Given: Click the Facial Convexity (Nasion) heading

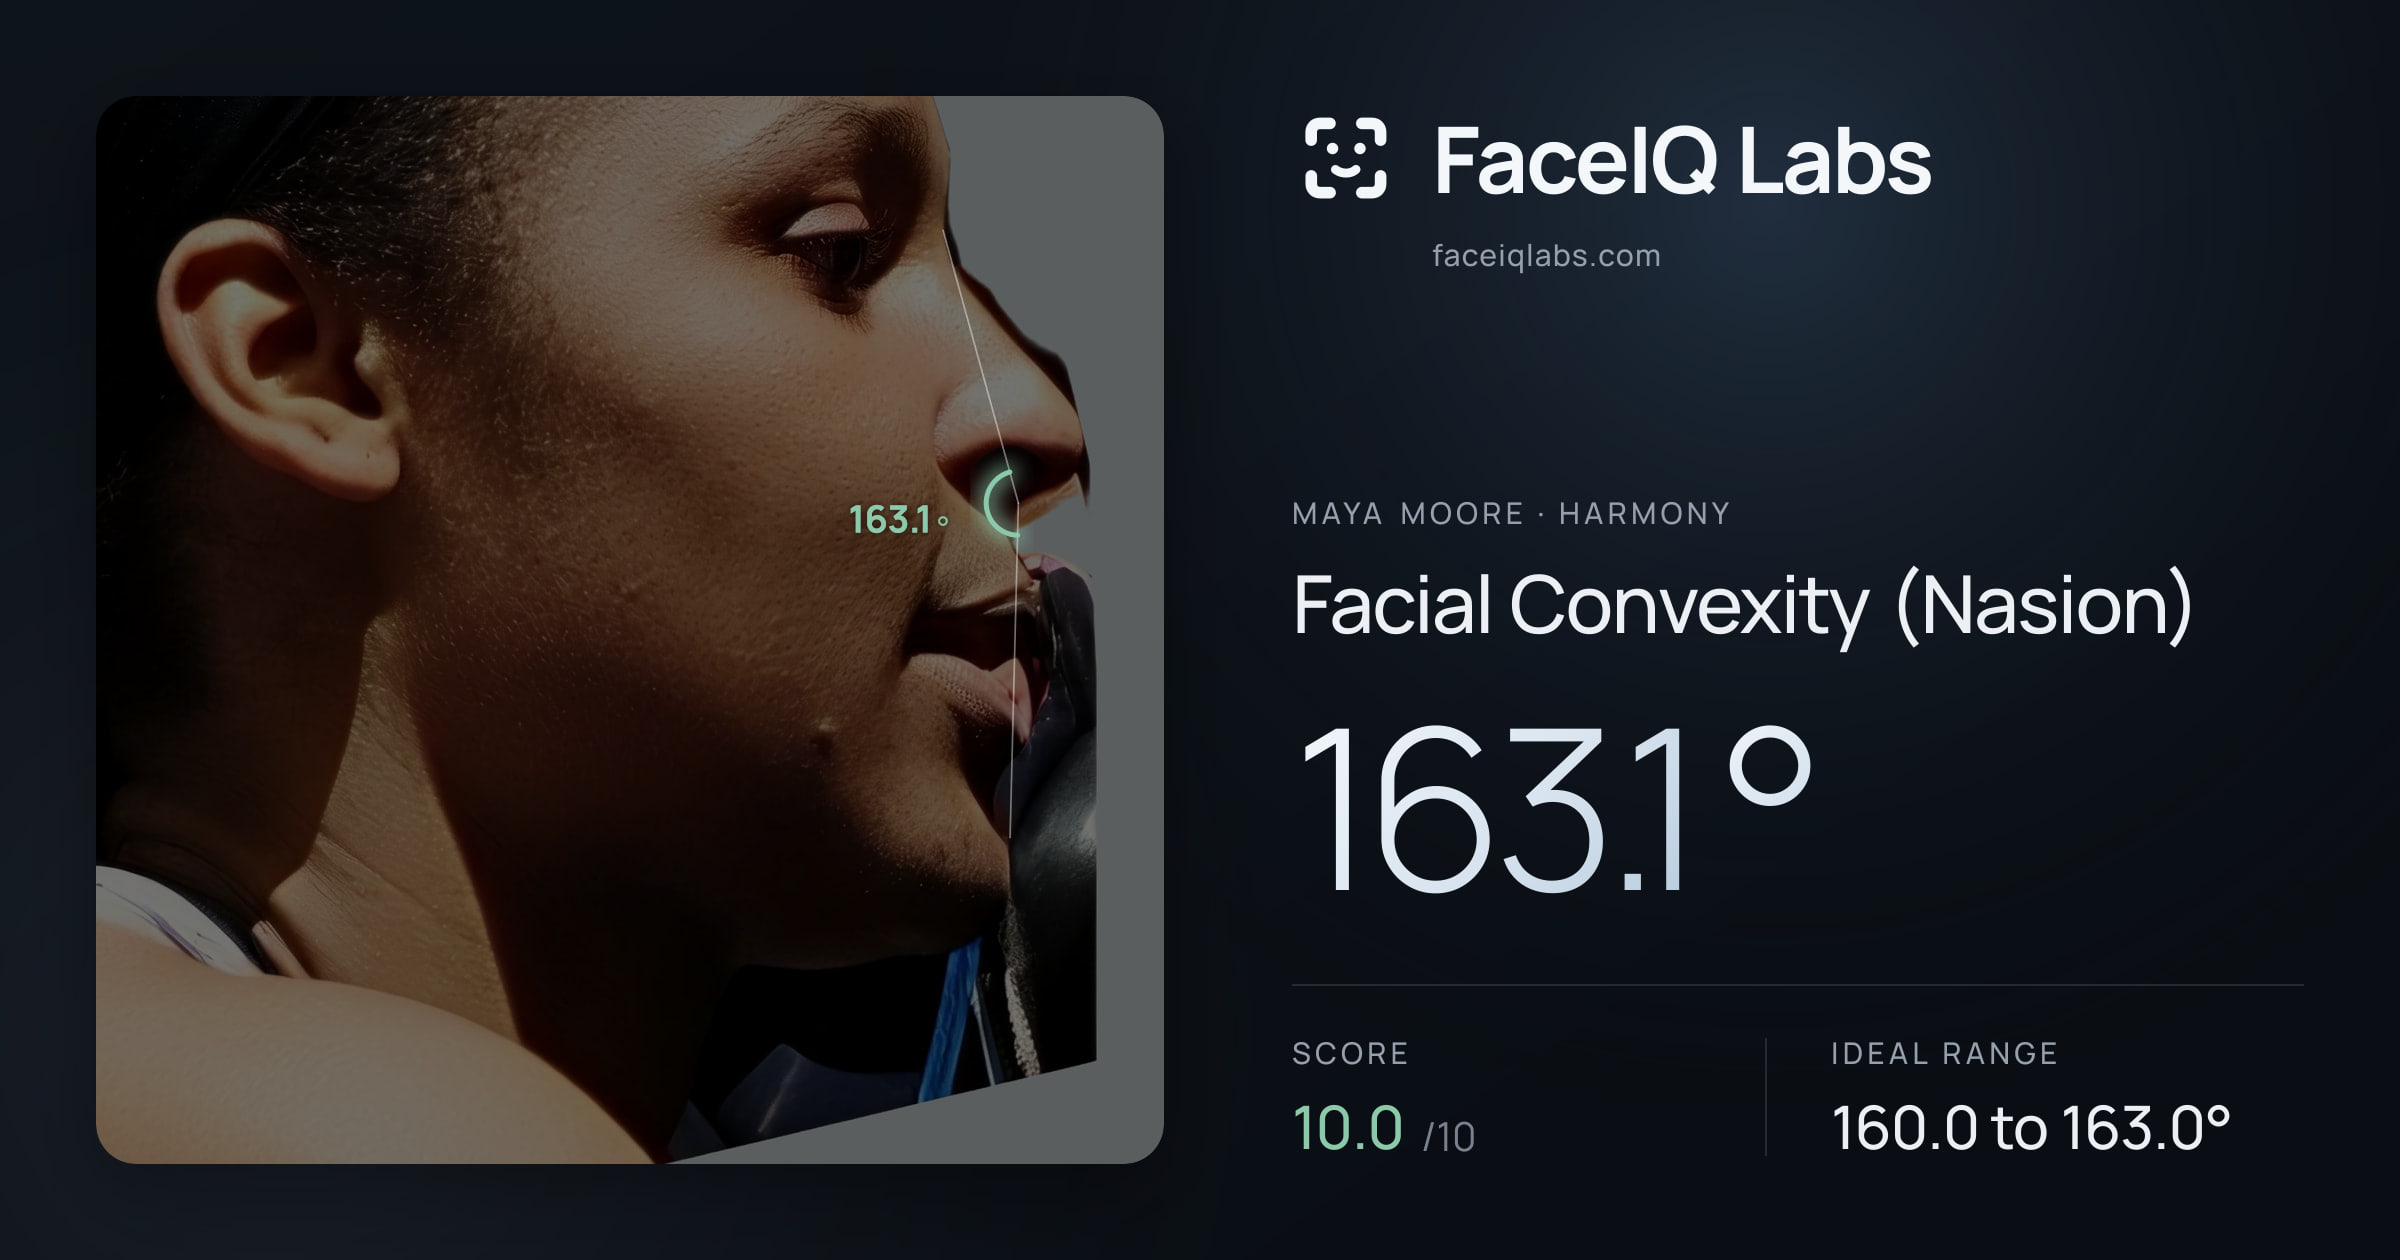Looking at the screenshot, I should click(x=1742, y=606).
